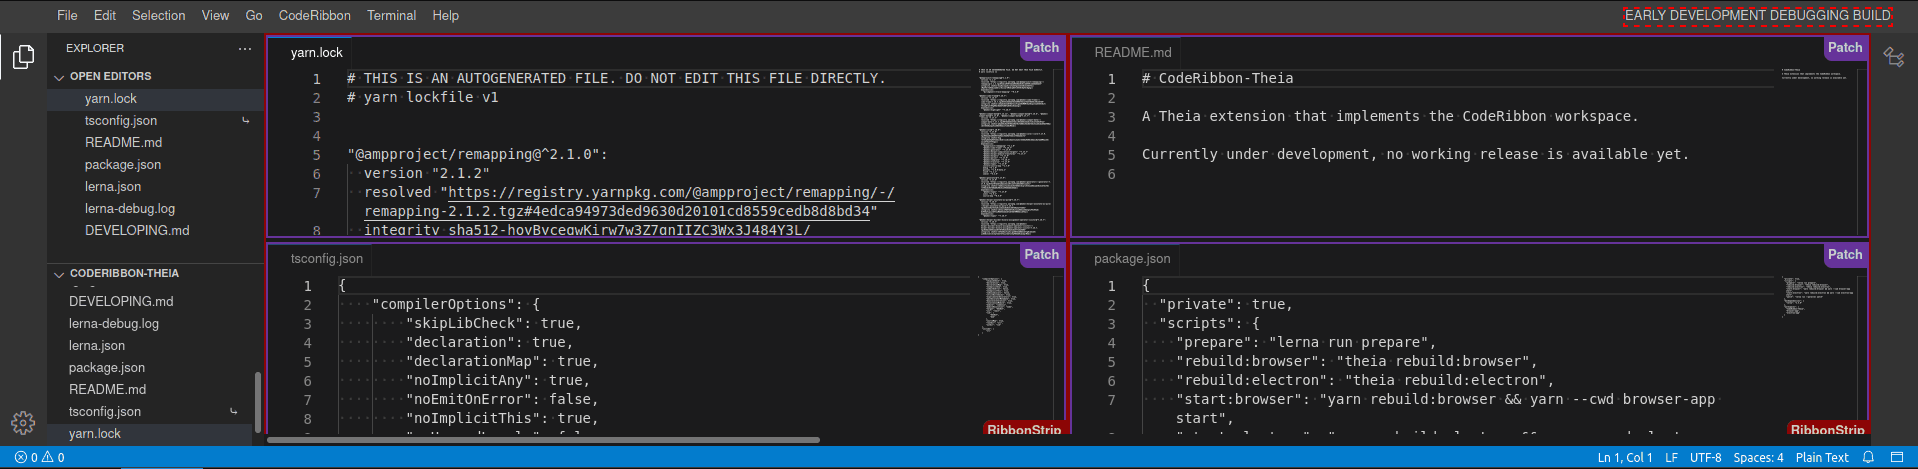Image resolution: width=1918 pixels, height=469 pixels.
Task: Select the tsconfig.json editor tab
Action: point(327,258)
